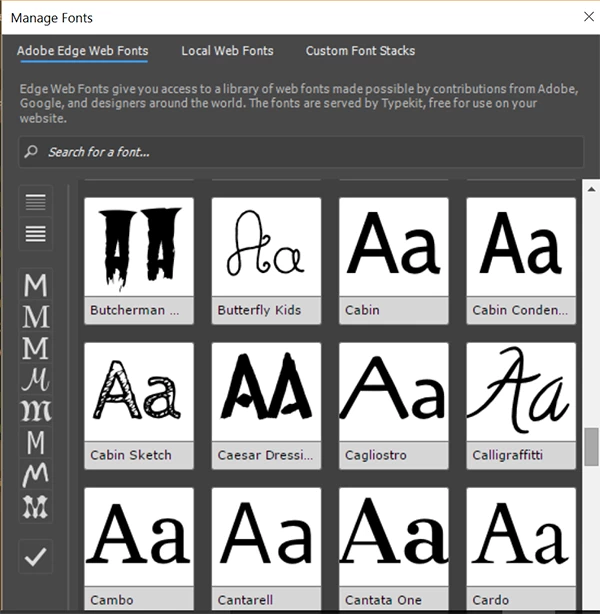Focus the Search for a font field
600x614 pixels.
tap(301, 152)
